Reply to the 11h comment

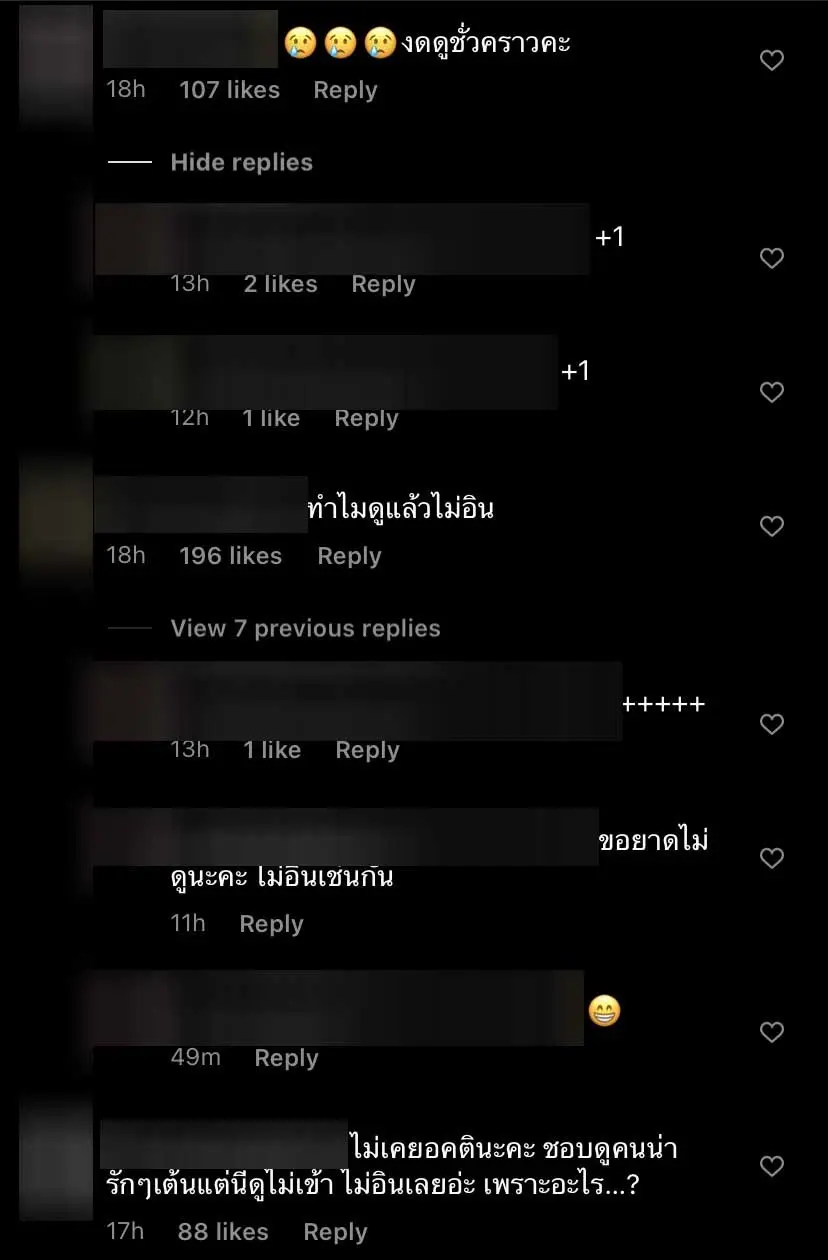click(x=271, y=924)
